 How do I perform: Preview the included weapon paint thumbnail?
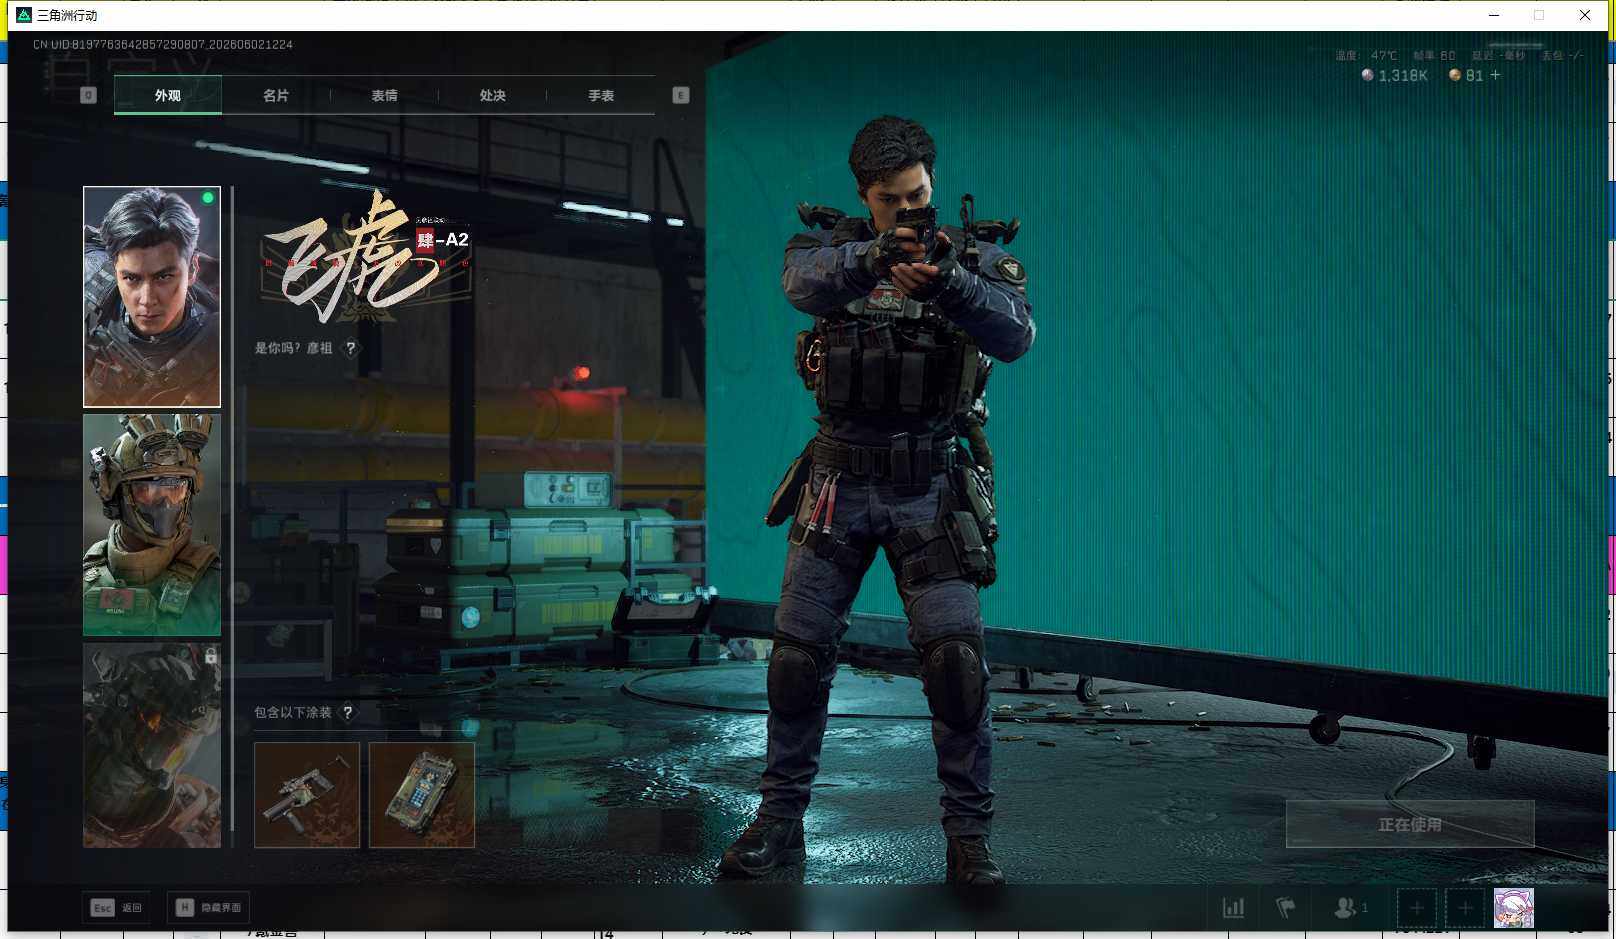click(307, 795)
